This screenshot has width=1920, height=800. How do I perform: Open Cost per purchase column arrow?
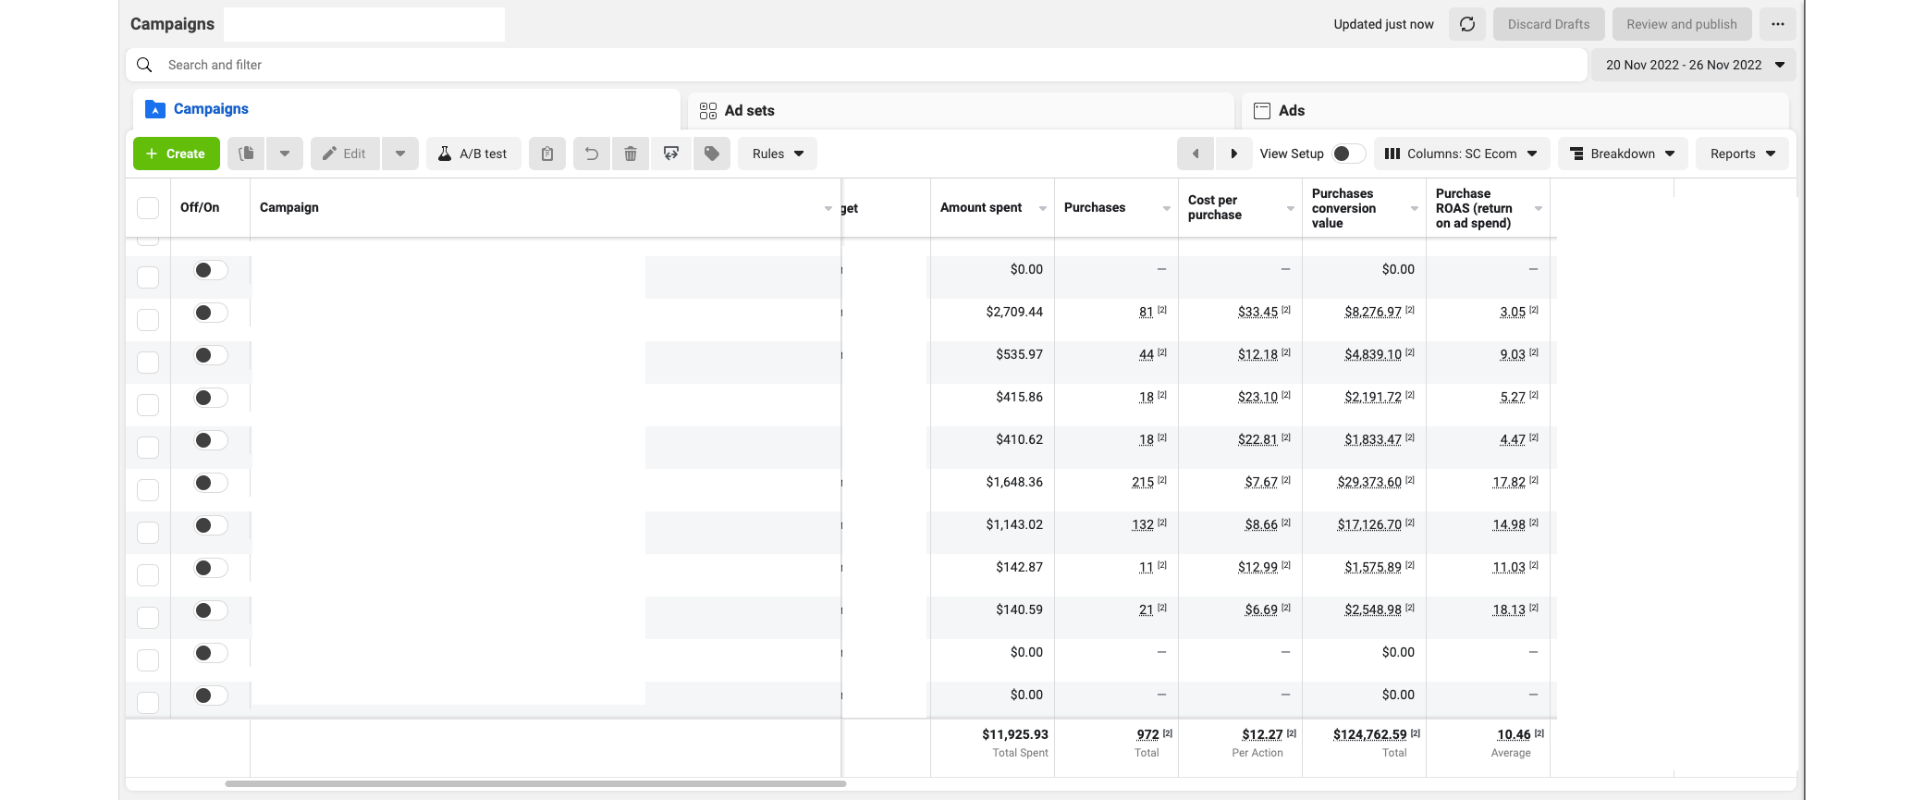1291,208
